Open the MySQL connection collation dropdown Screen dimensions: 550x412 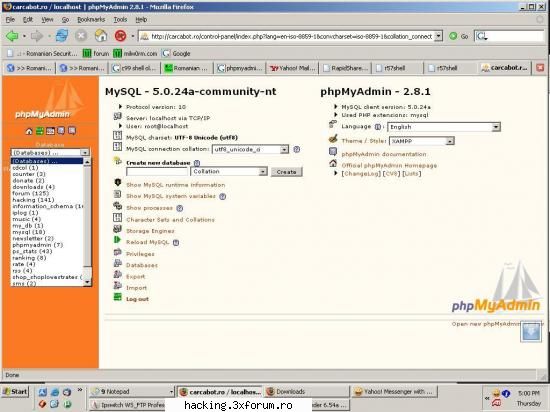click(250, 149)
